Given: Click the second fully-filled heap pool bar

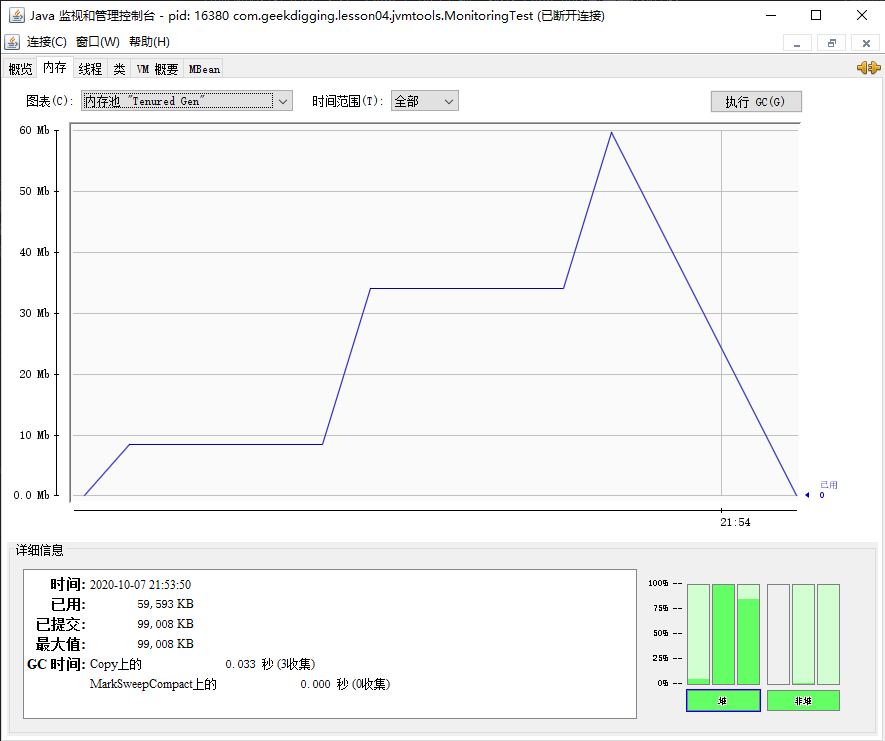Looking at the screenshot, I should (724, 634).
